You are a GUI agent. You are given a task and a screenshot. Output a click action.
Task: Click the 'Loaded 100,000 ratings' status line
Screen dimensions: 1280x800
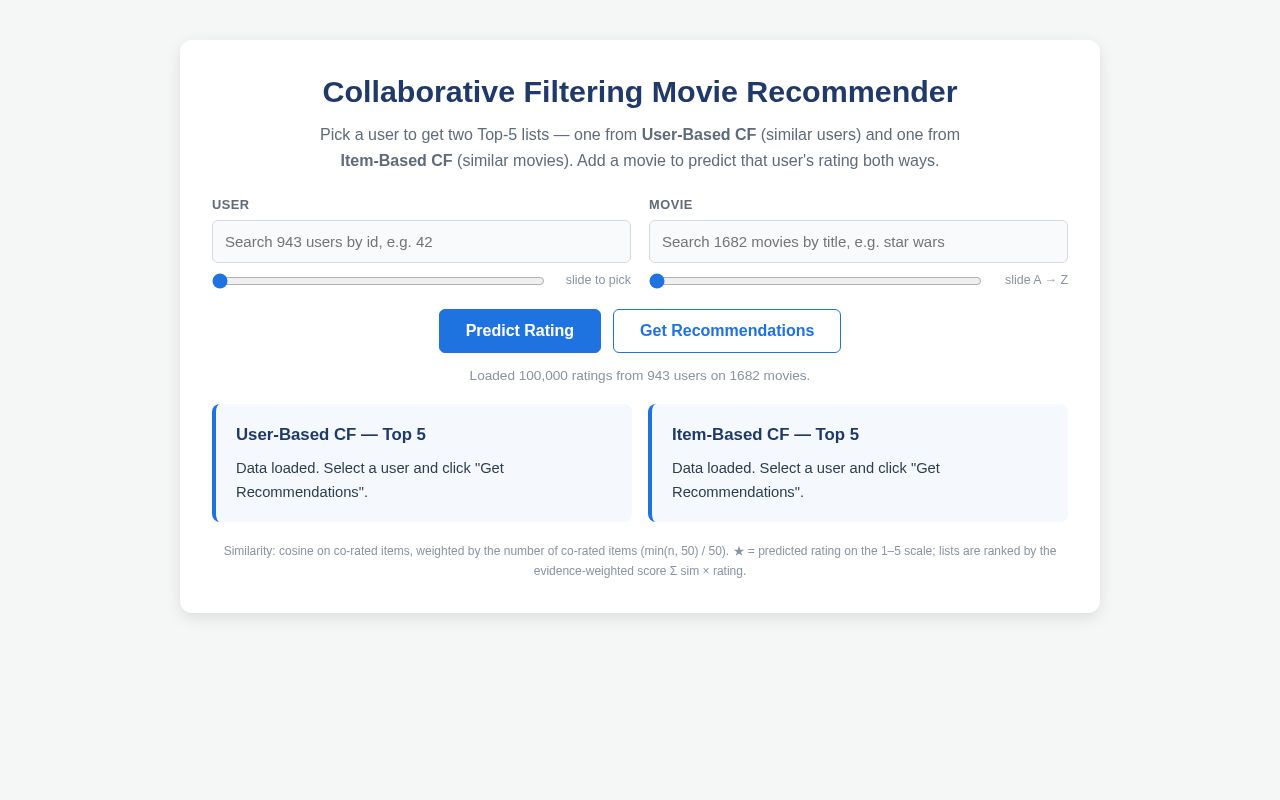tap(640, 376)
